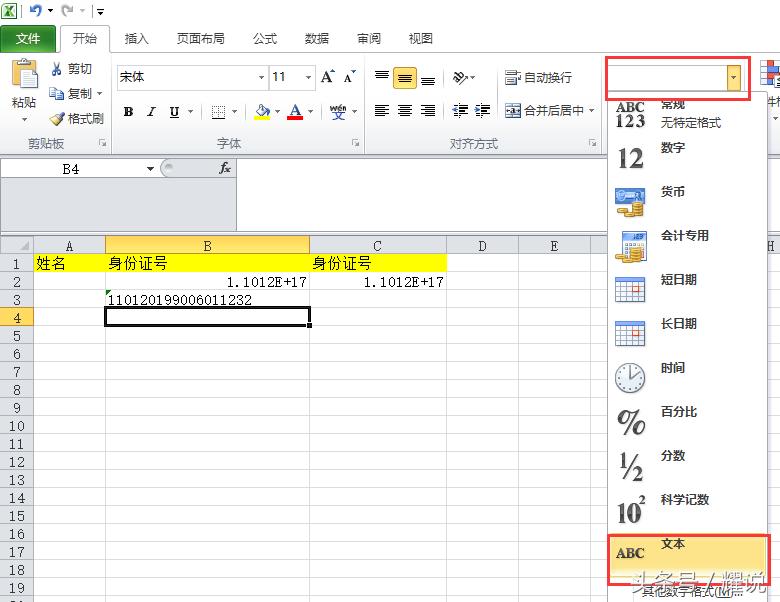
Task: Click the Cut scissors button
Action: (x=72, y=69)
